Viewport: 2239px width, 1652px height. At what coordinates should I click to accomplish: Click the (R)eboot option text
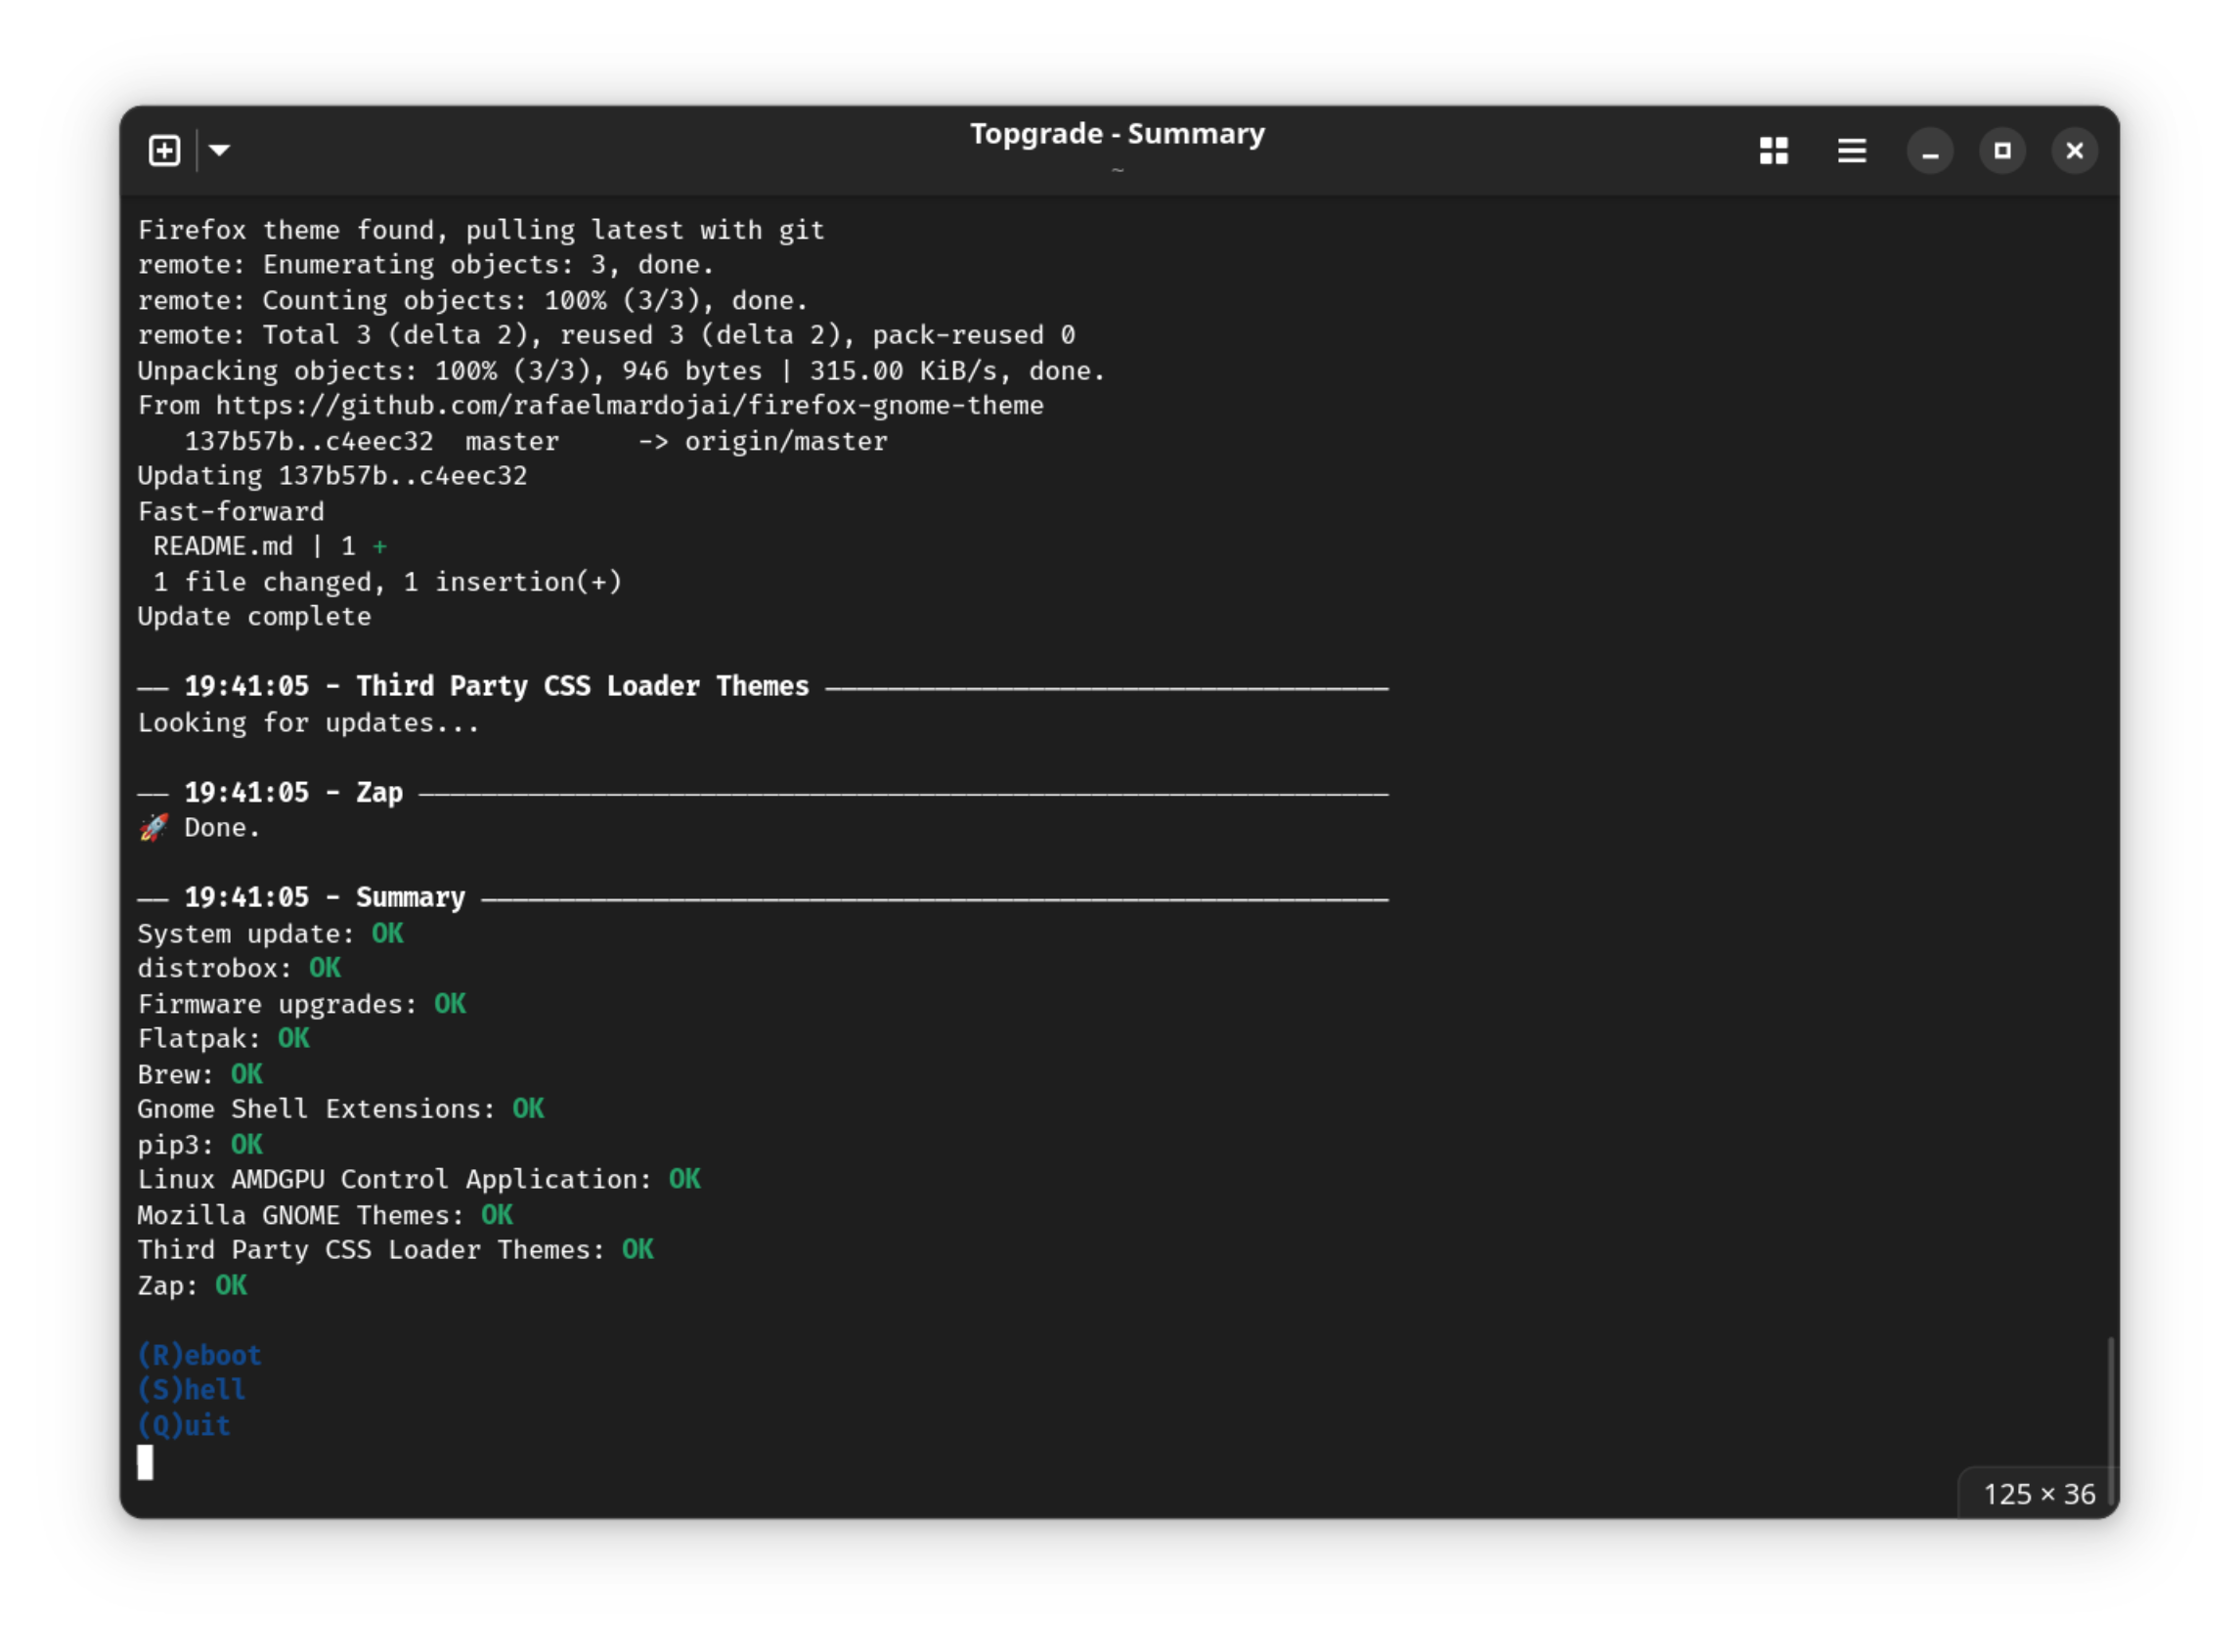pos(199,1355)
